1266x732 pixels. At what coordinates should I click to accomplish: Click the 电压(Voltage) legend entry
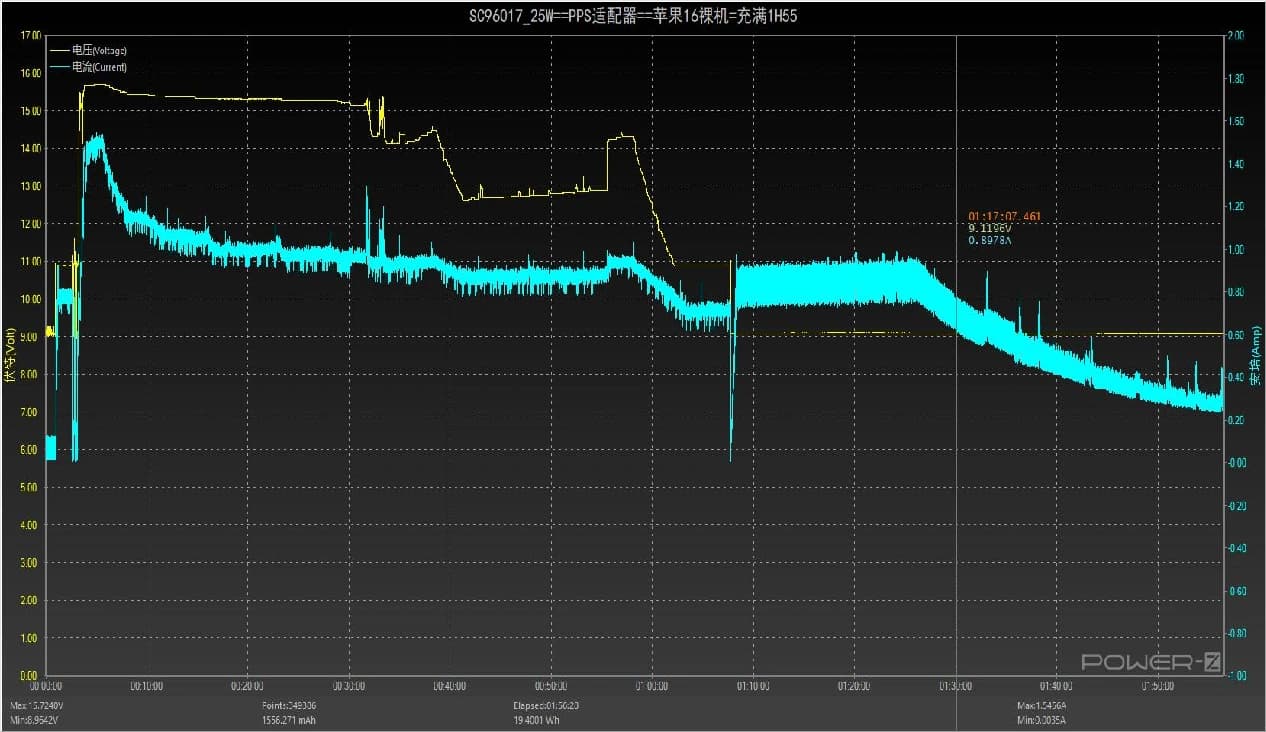click(x=88, y=50)
